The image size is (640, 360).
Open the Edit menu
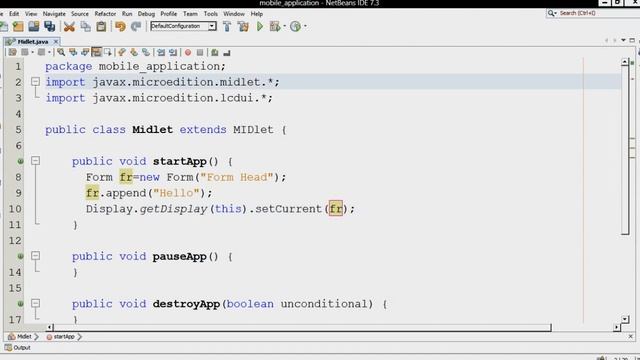[x=14, y=13]
